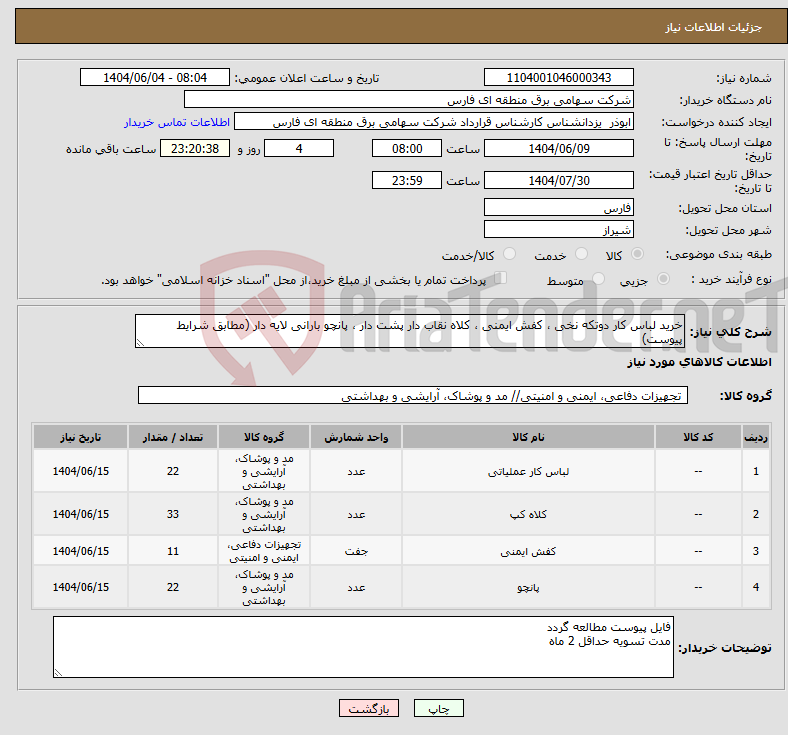Click the تعداد / مقدار column header
Viewport: 788px width, 735px height.
[173, 437]
